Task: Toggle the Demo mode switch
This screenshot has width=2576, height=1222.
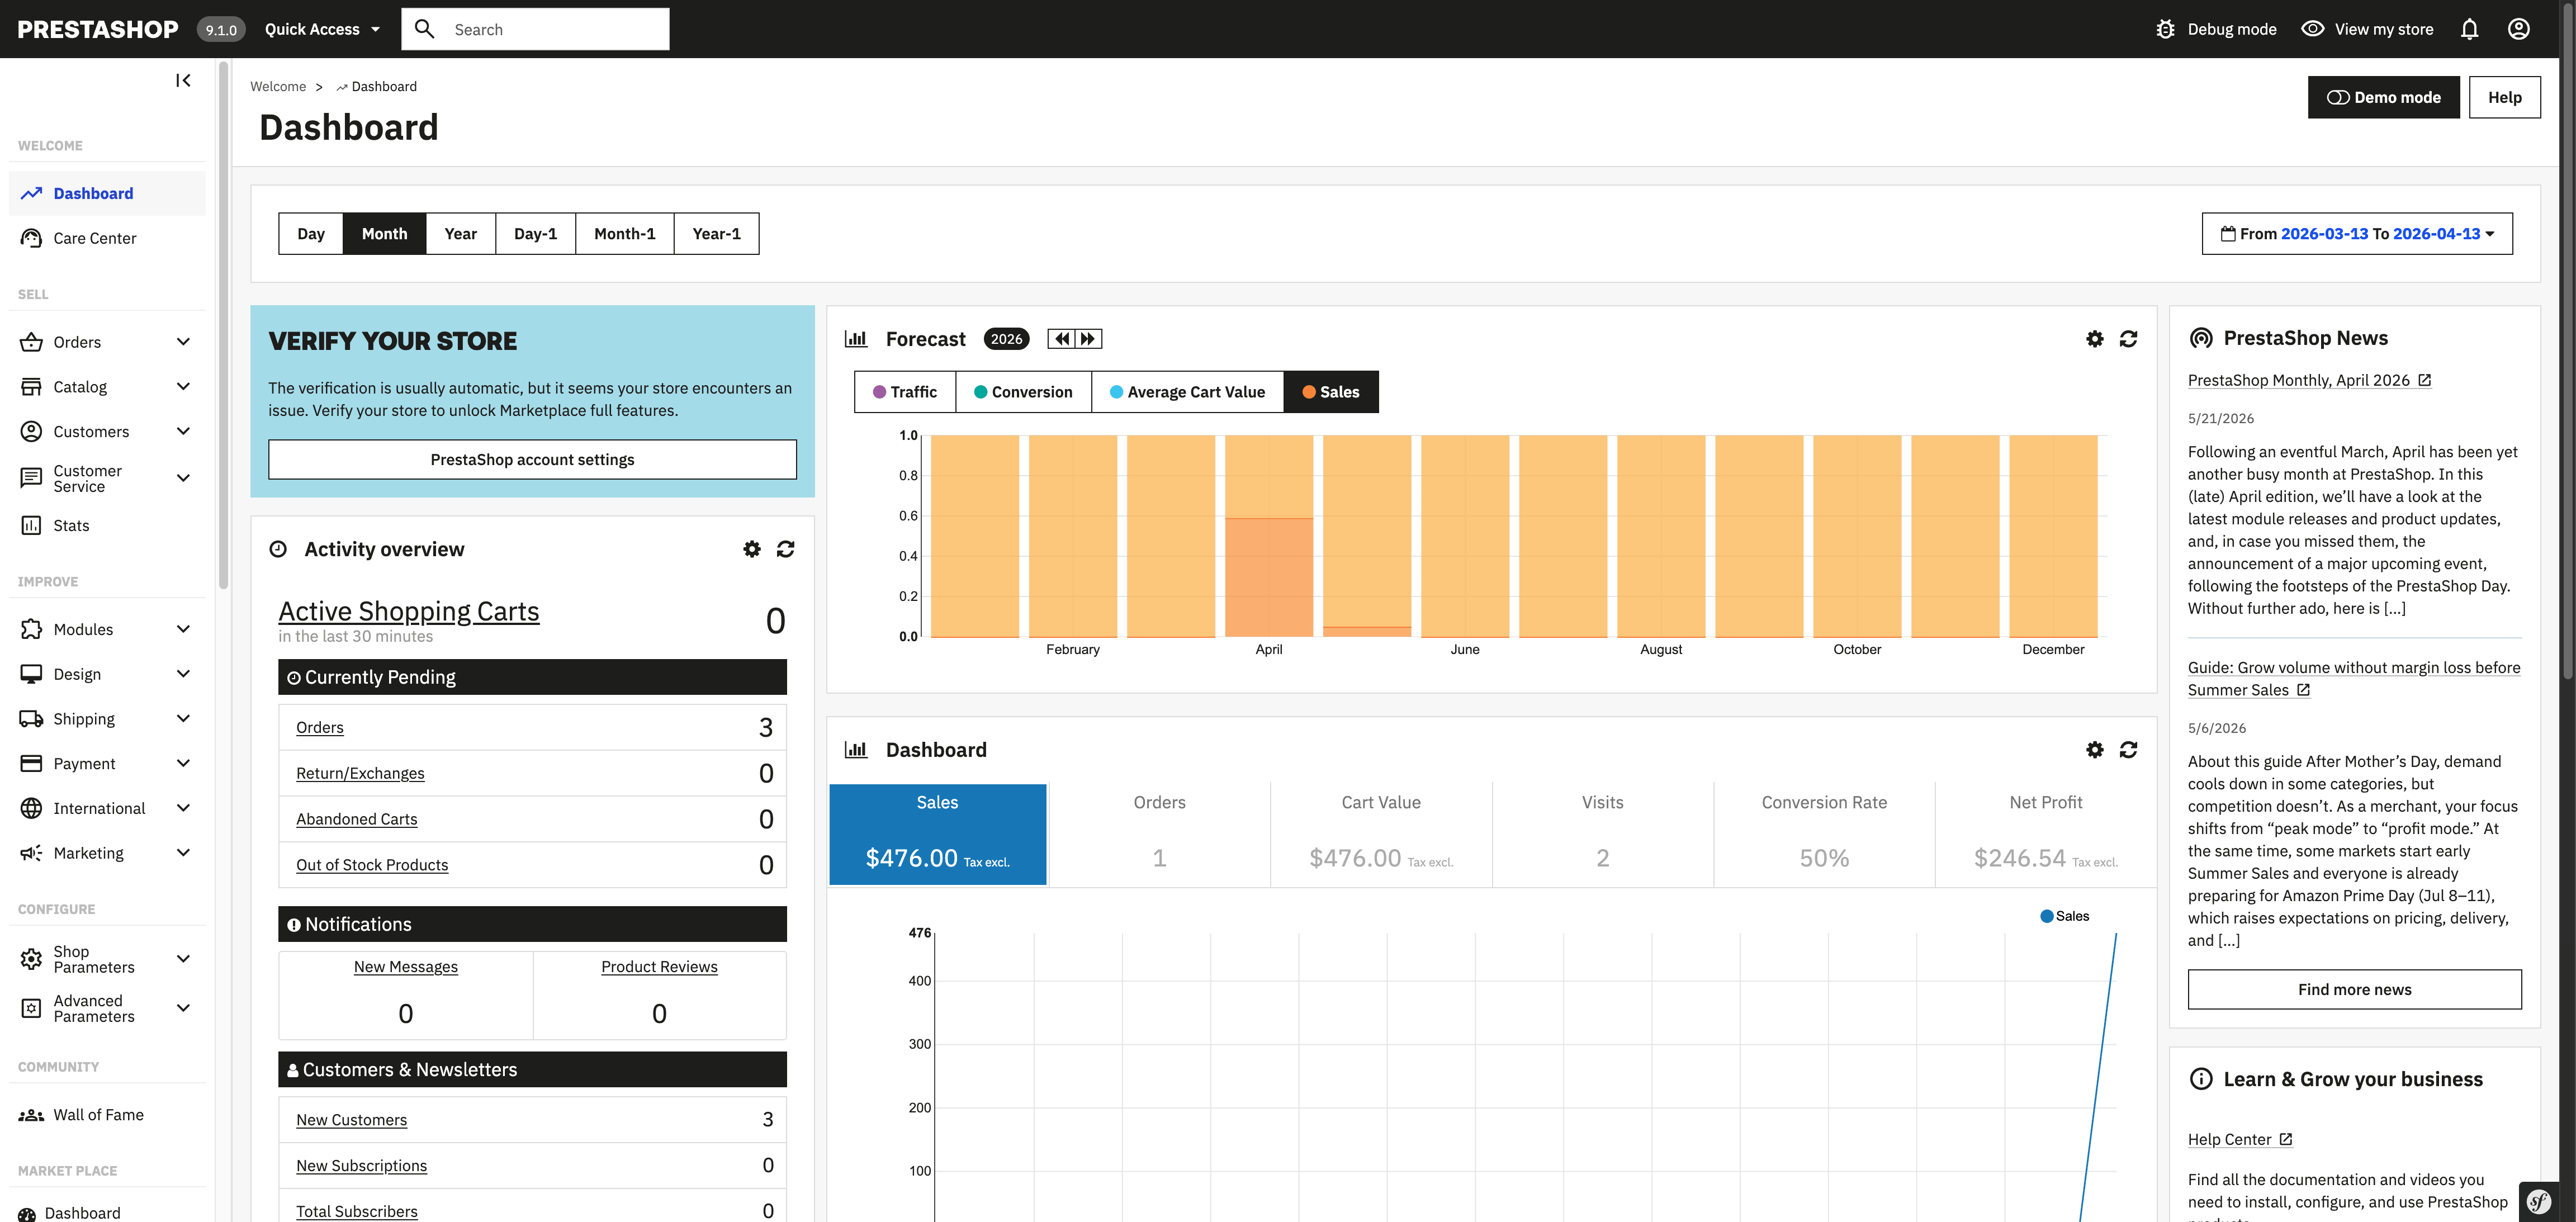Action: point(2383,97)
